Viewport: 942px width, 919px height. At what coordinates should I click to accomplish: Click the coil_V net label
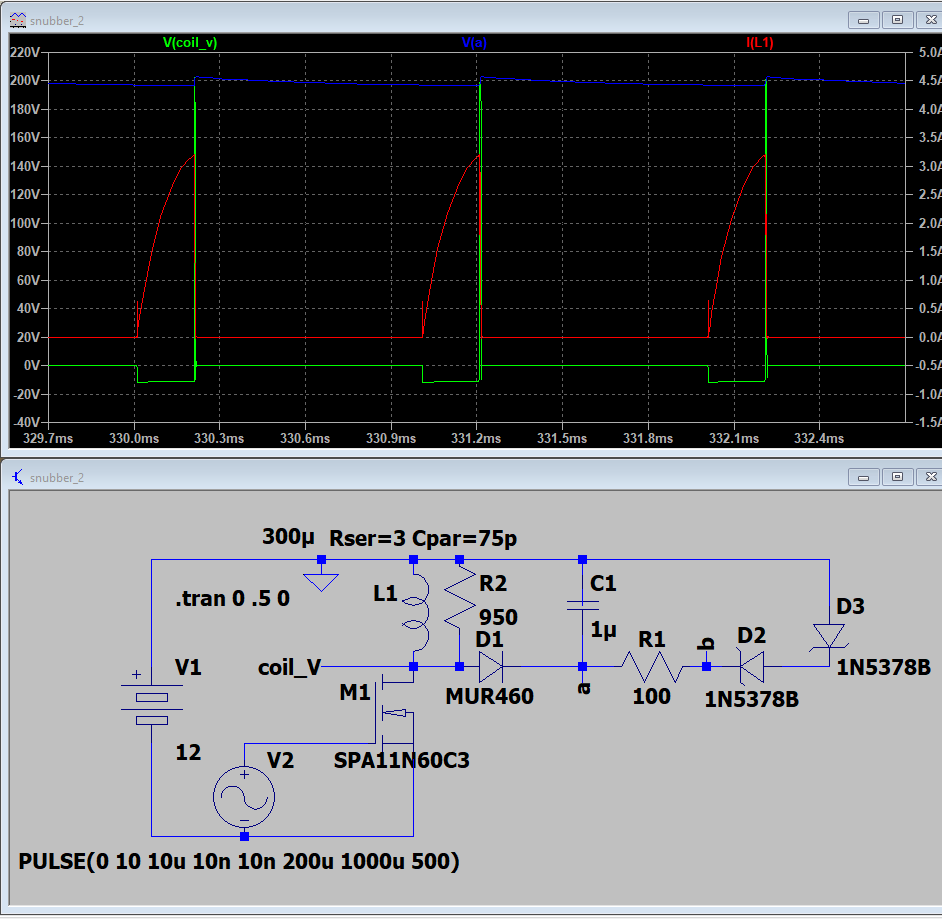point(289,667)
